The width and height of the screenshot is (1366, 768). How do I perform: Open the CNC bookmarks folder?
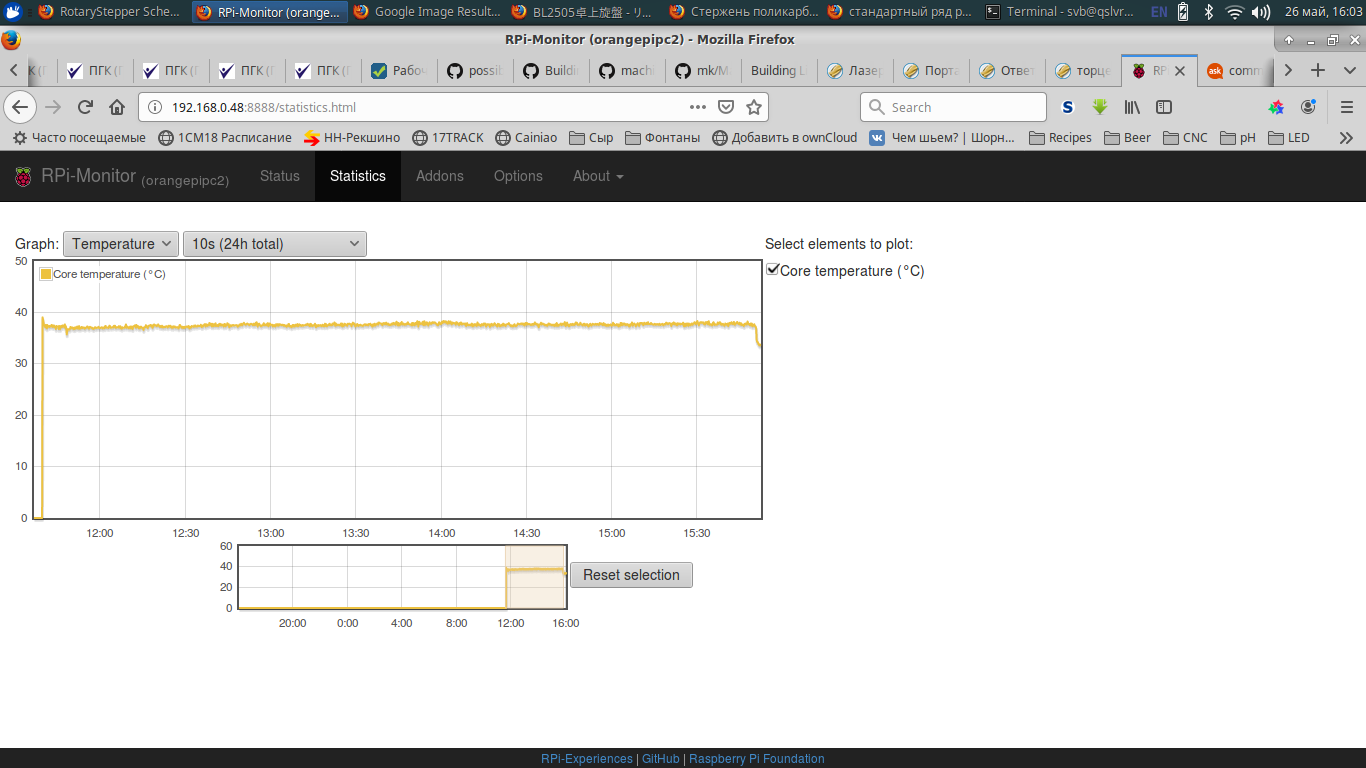click(1185, 138)
